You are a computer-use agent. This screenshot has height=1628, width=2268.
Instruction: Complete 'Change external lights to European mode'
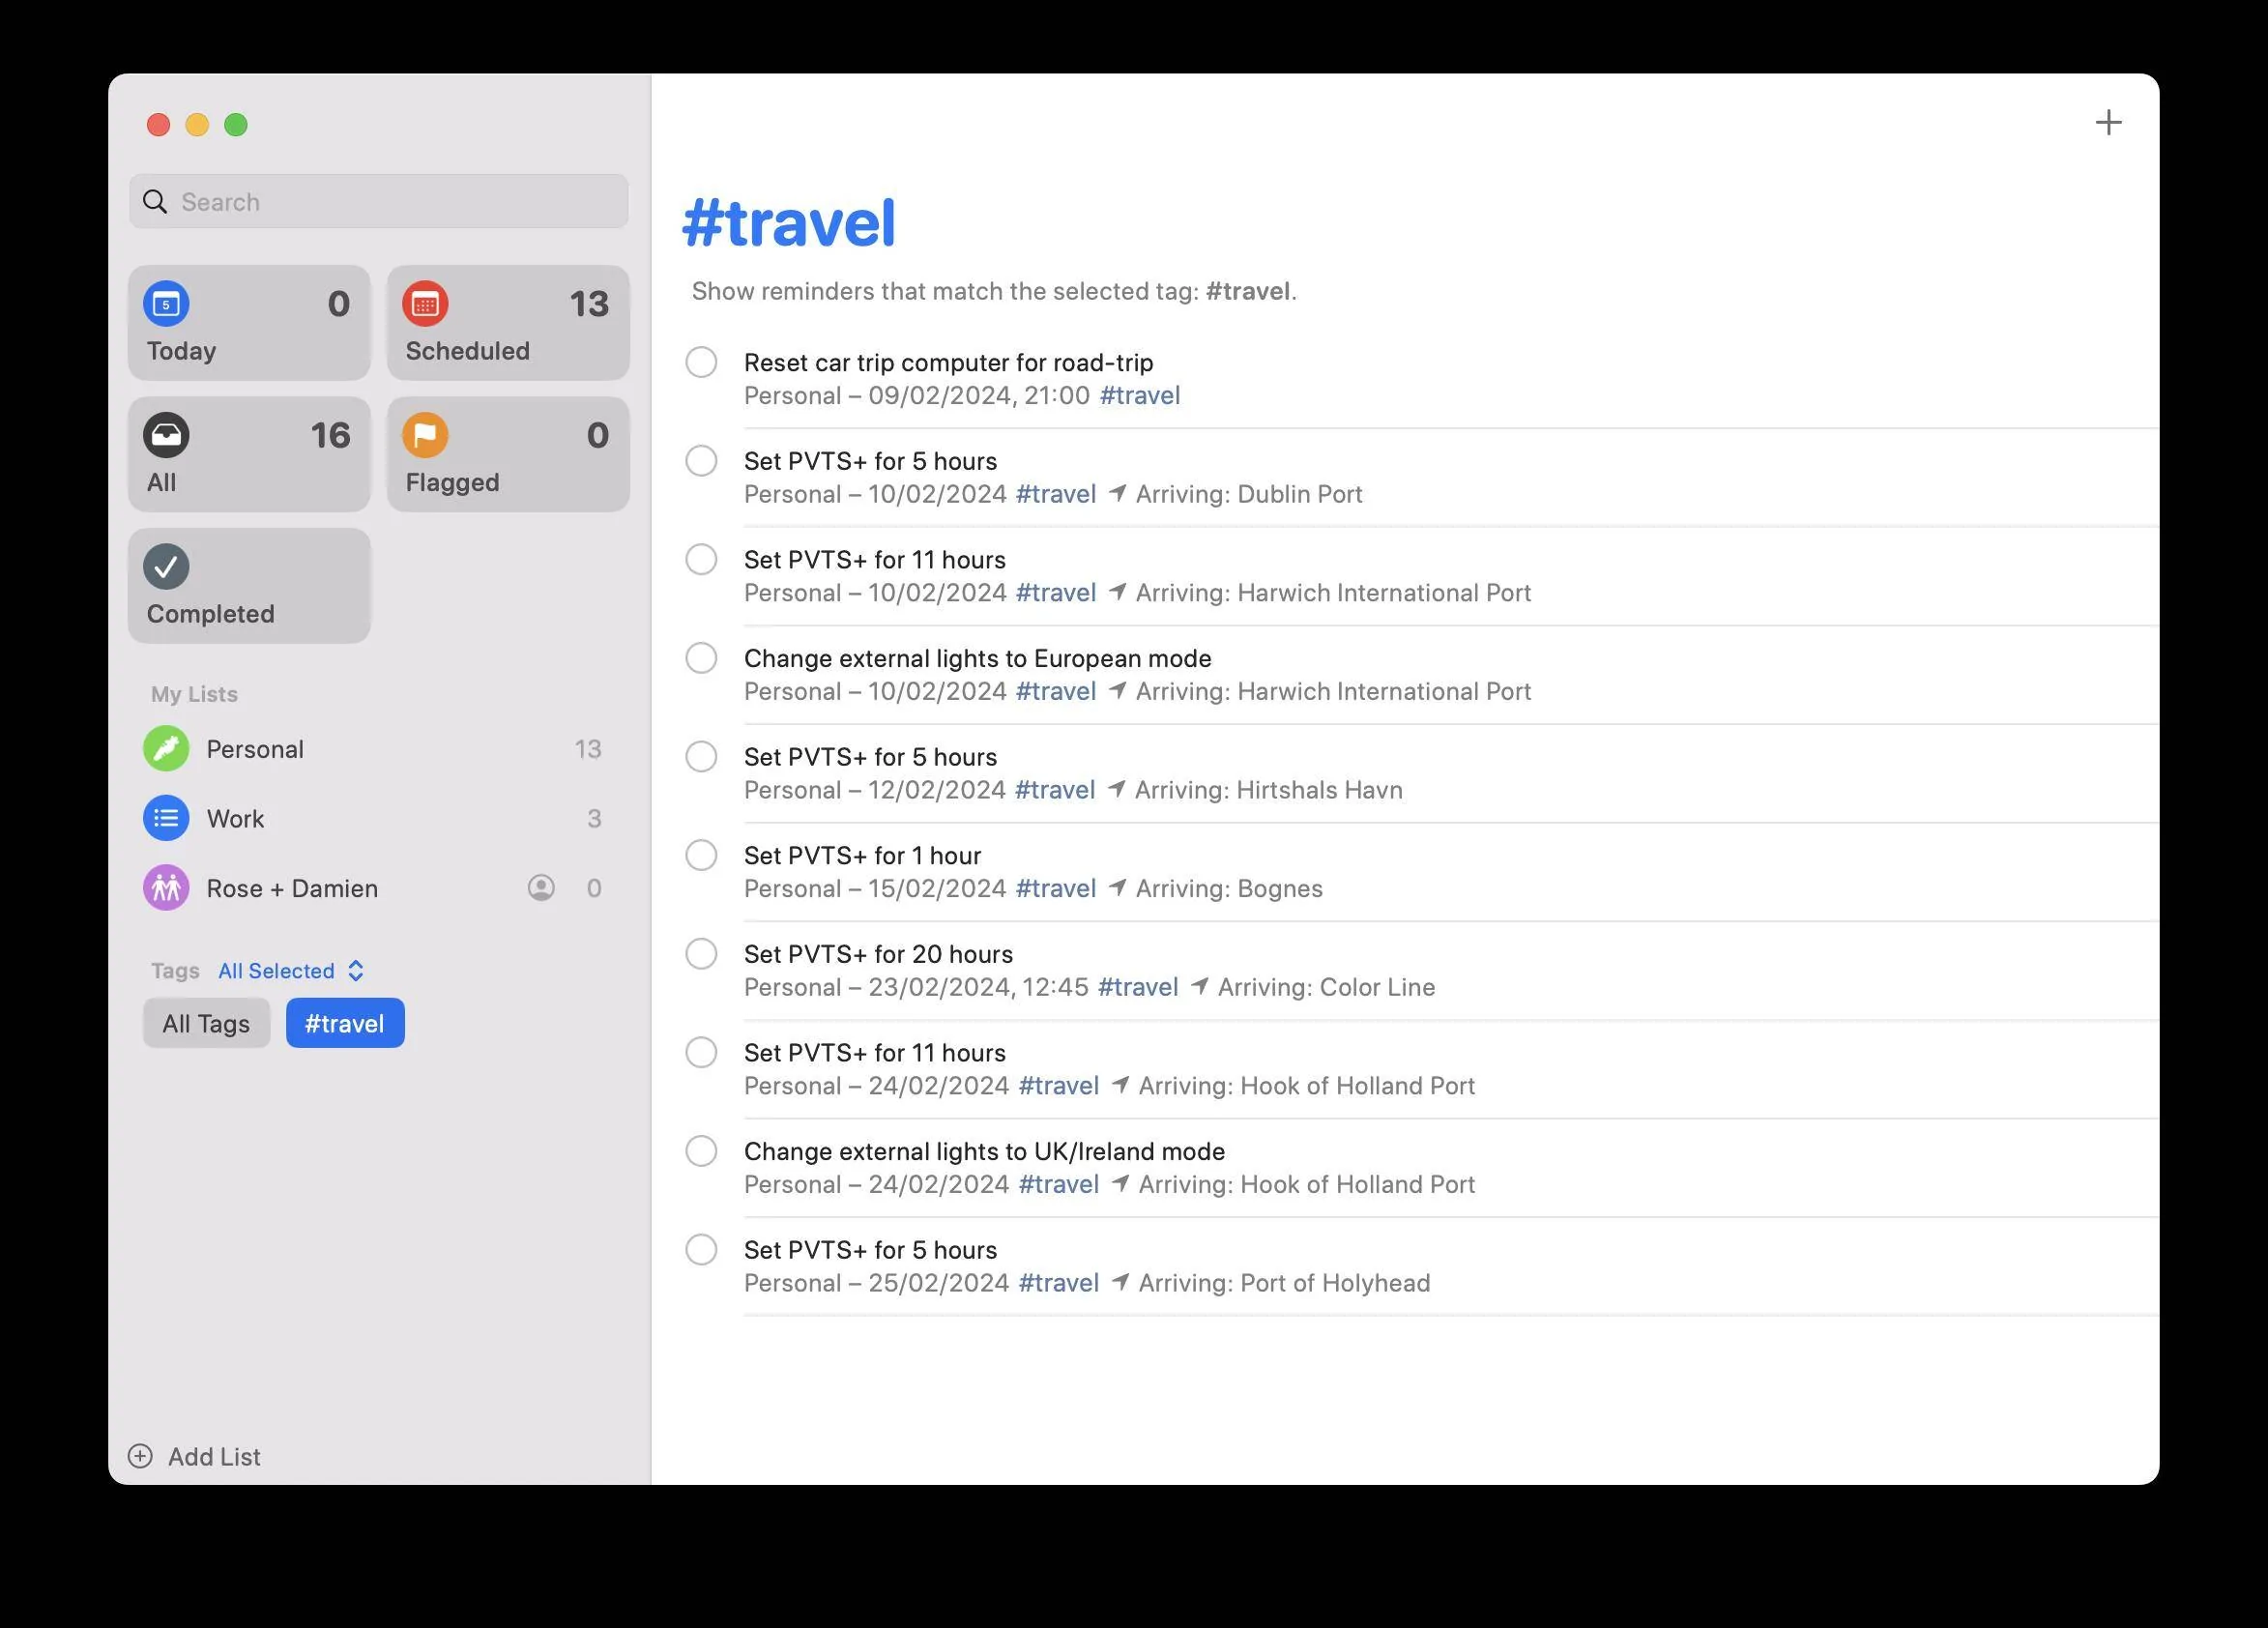(701, 658)
